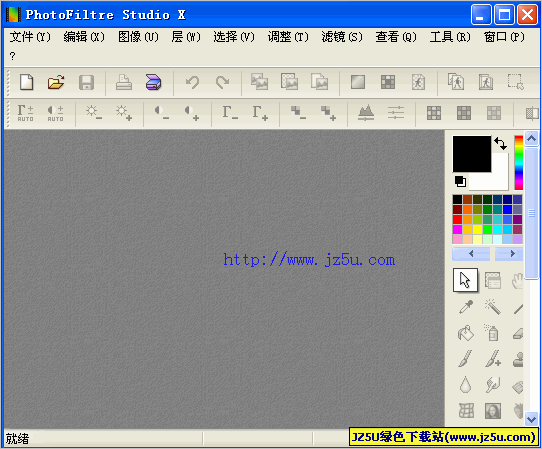Click the http://www.jz5u.com link
Viewport: 542px width, 449px height.
pos(309,259)
